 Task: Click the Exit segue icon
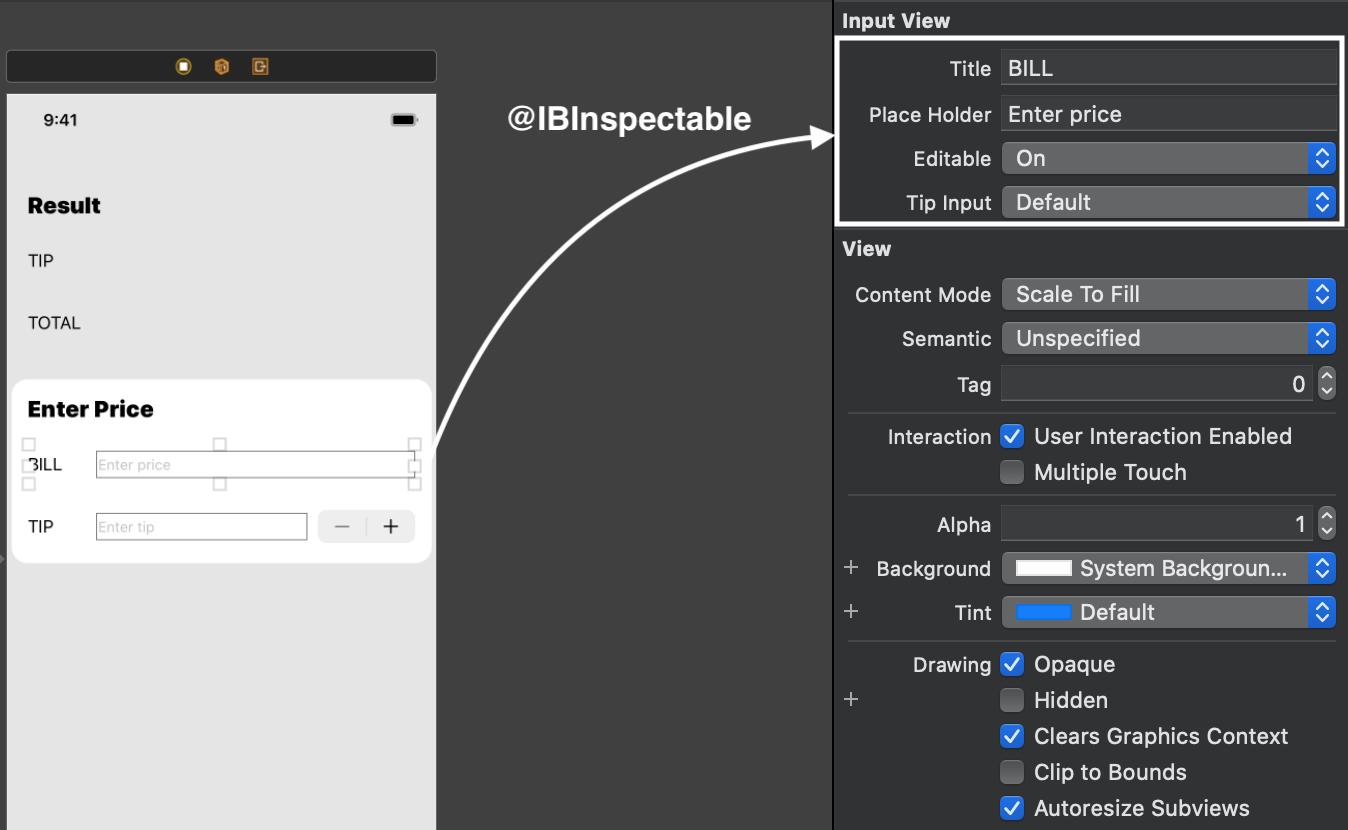[260, 66]
